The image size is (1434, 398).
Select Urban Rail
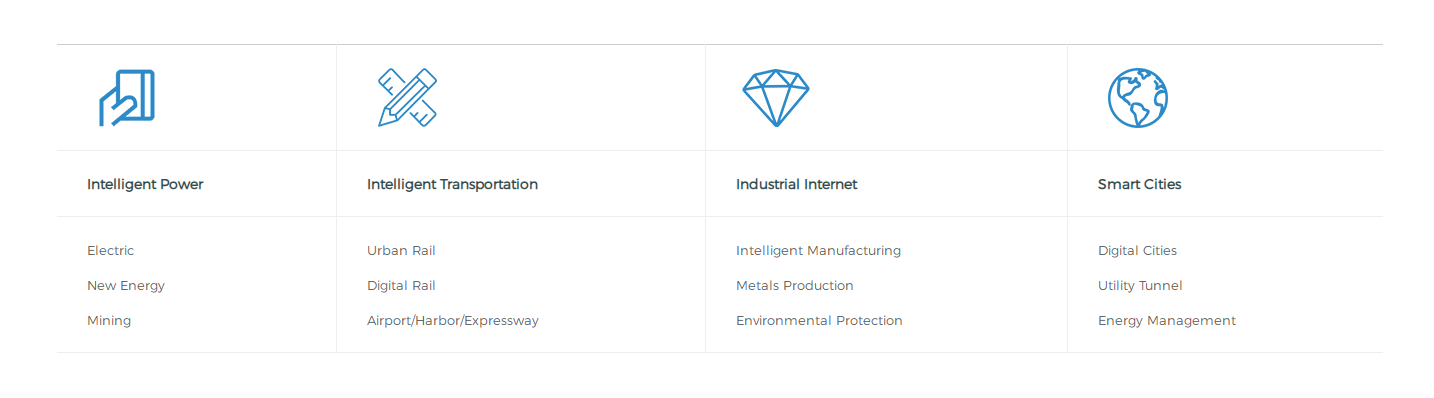401,251
